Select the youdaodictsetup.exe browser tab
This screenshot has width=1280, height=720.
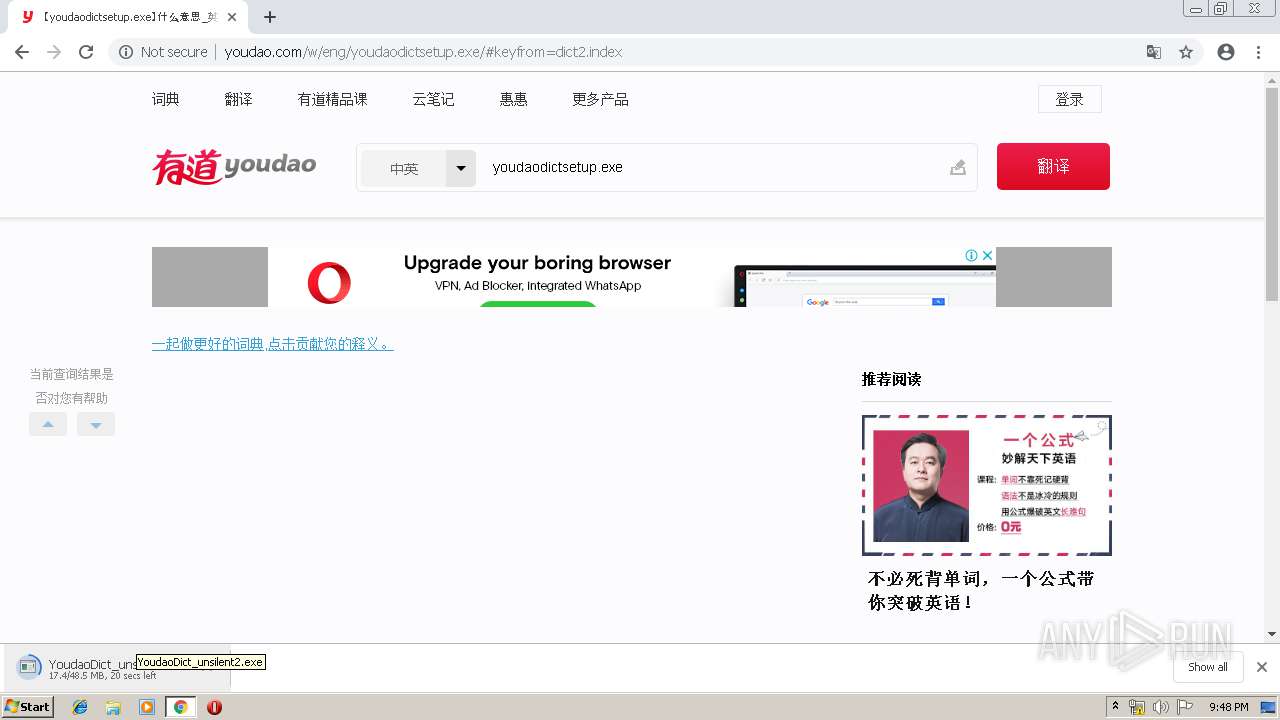point(128,17)
